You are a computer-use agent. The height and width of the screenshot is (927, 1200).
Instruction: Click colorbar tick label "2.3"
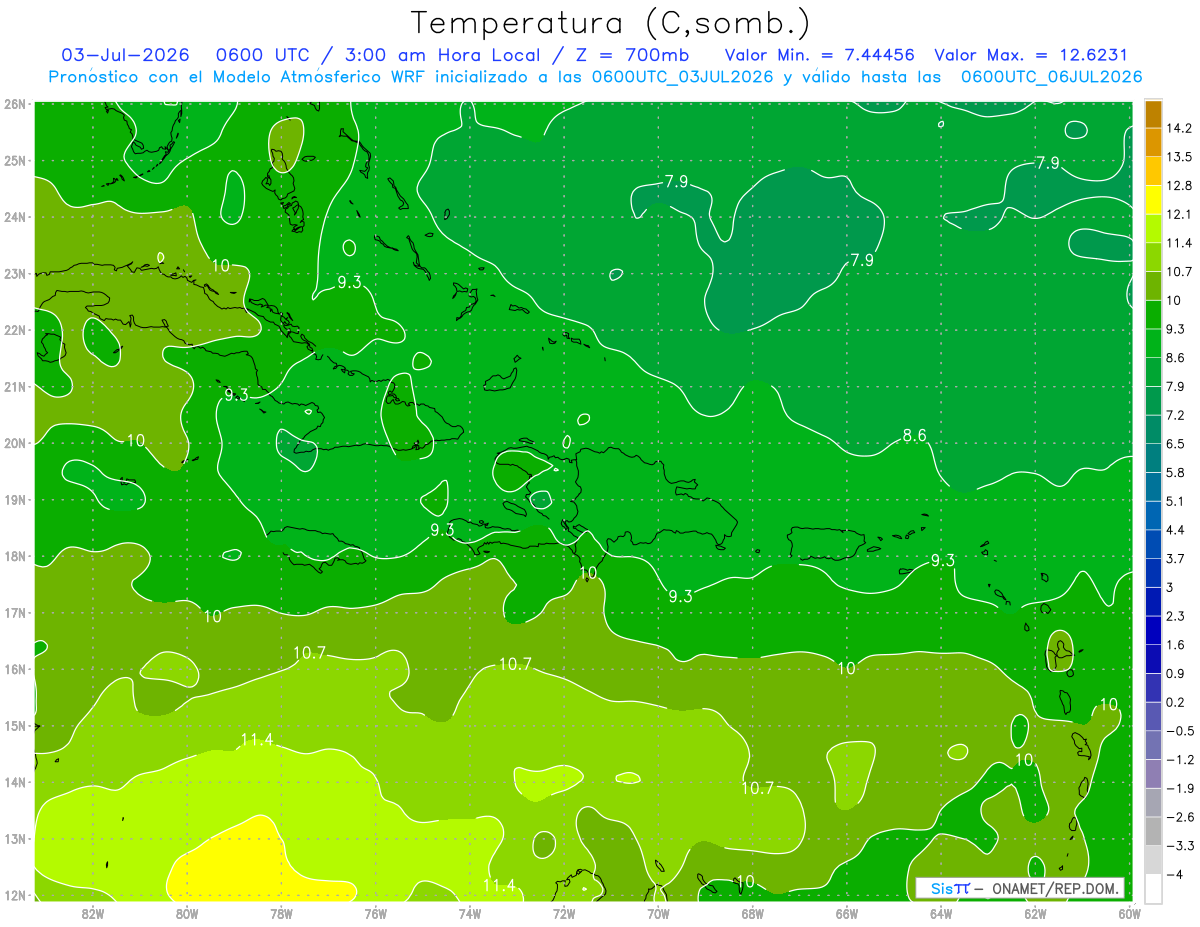click(1176, 616)
